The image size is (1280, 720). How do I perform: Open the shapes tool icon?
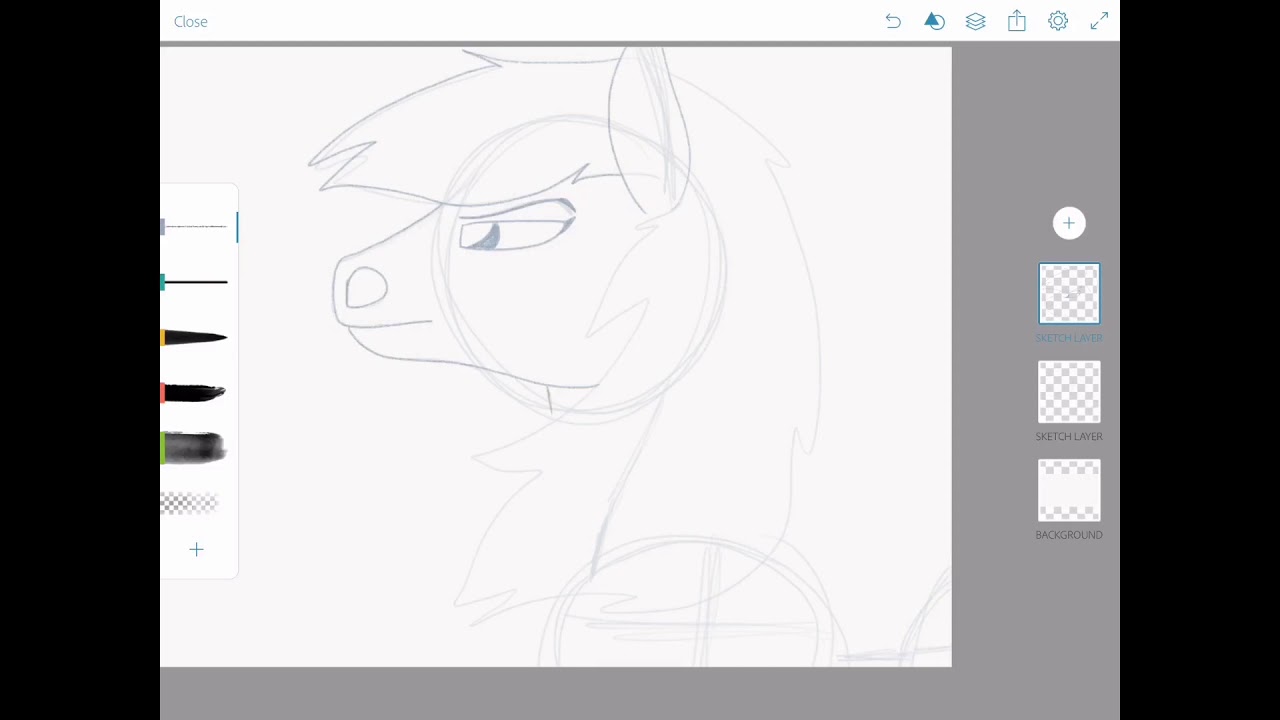pos(934,21)
